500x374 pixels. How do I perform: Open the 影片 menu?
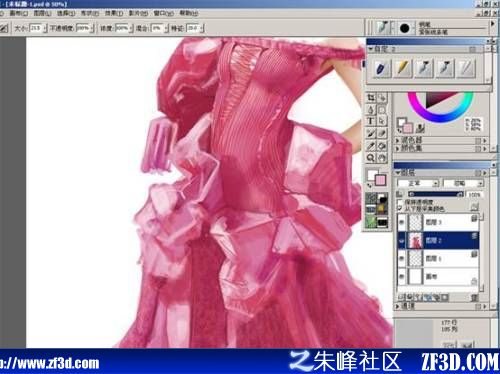click(x=138, y=13)
